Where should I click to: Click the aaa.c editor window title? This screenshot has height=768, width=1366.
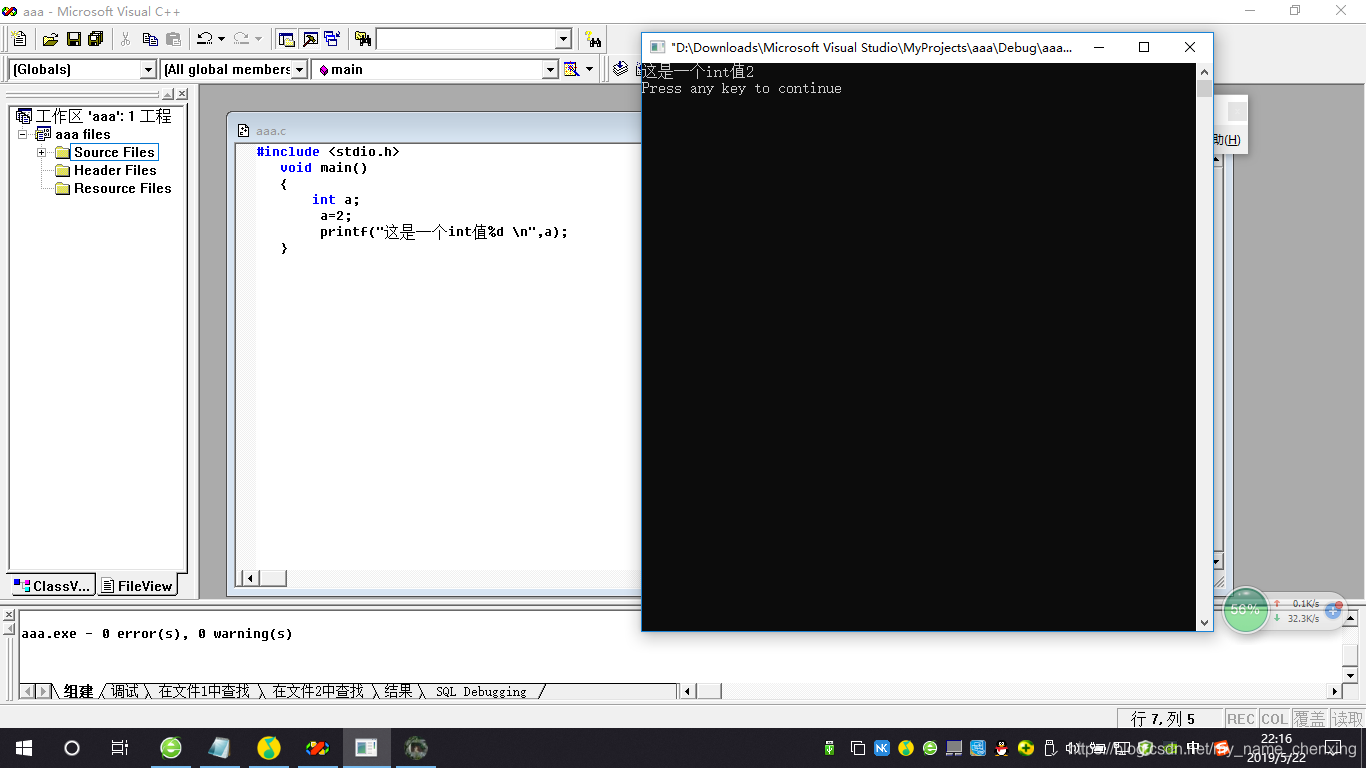[270, 131]
